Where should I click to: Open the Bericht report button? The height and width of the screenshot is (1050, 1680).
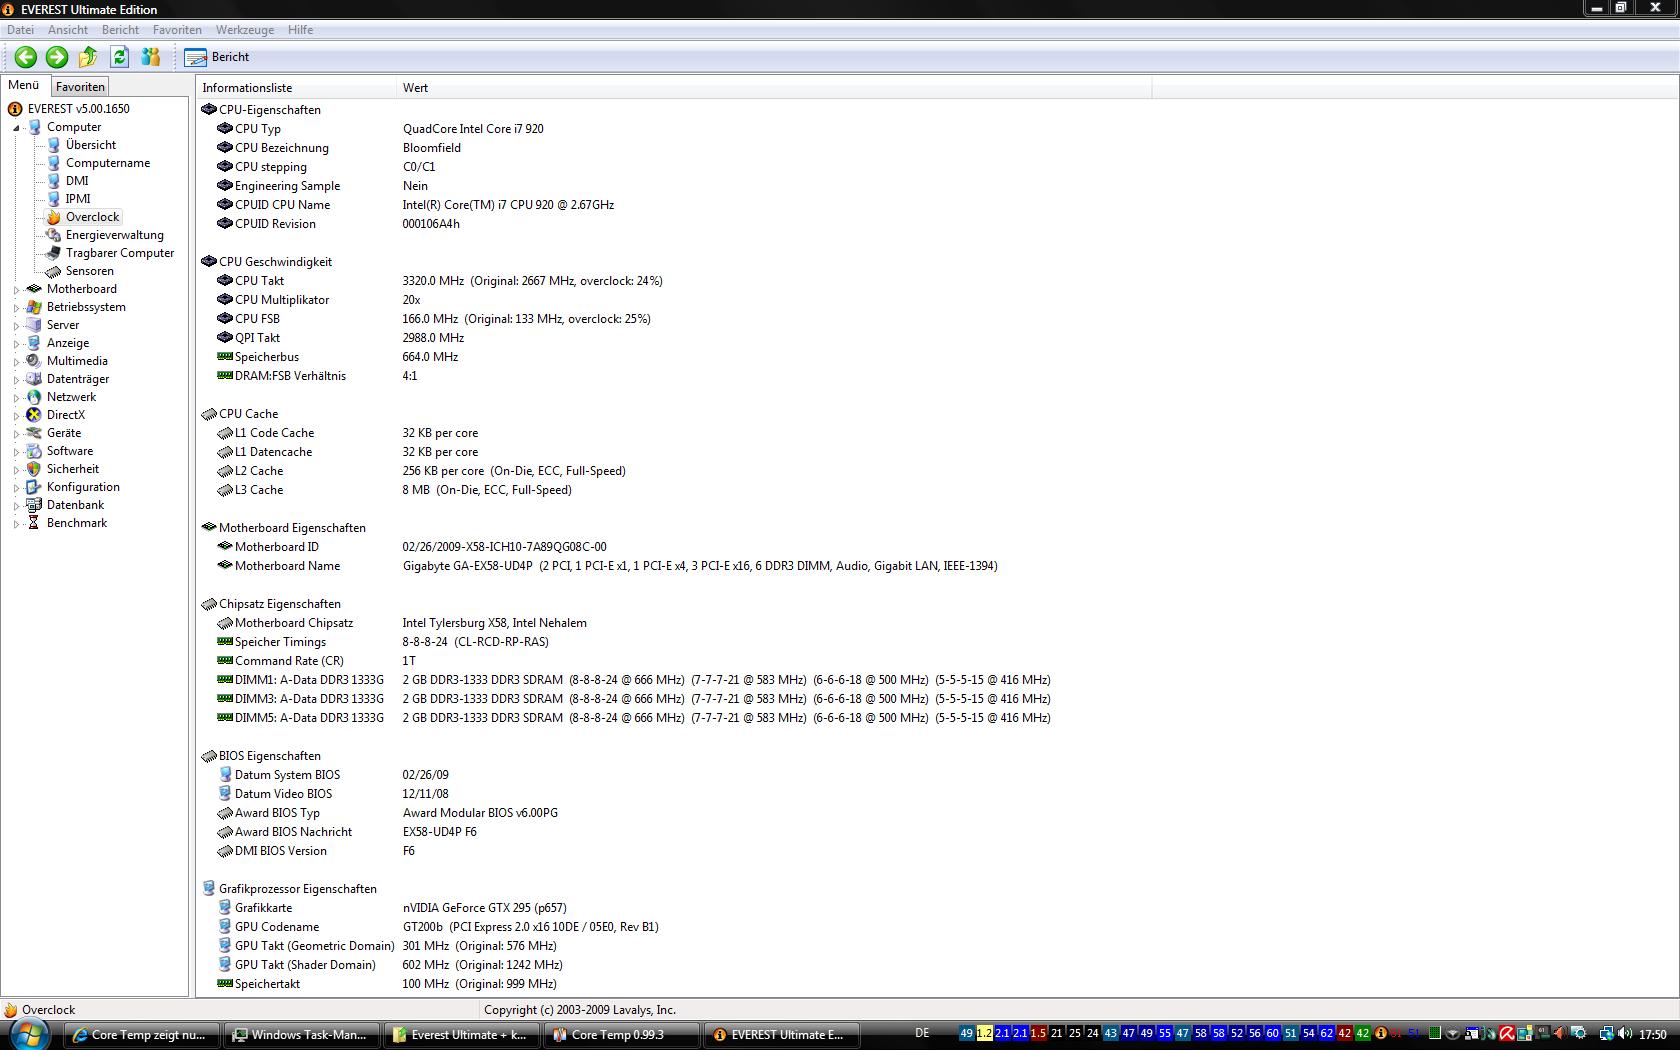click(217, 57)
